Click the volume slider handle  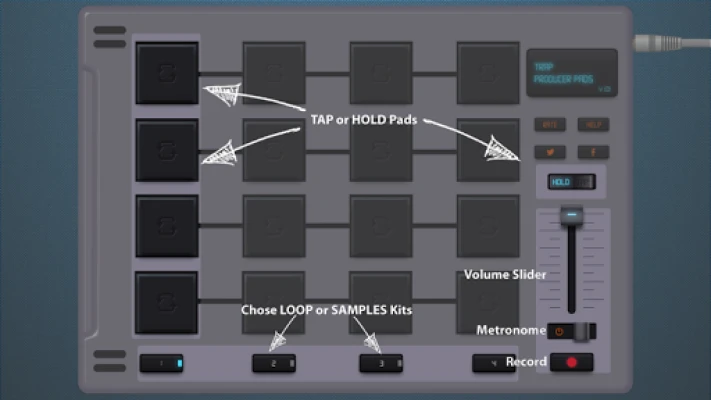click(571, 214)
